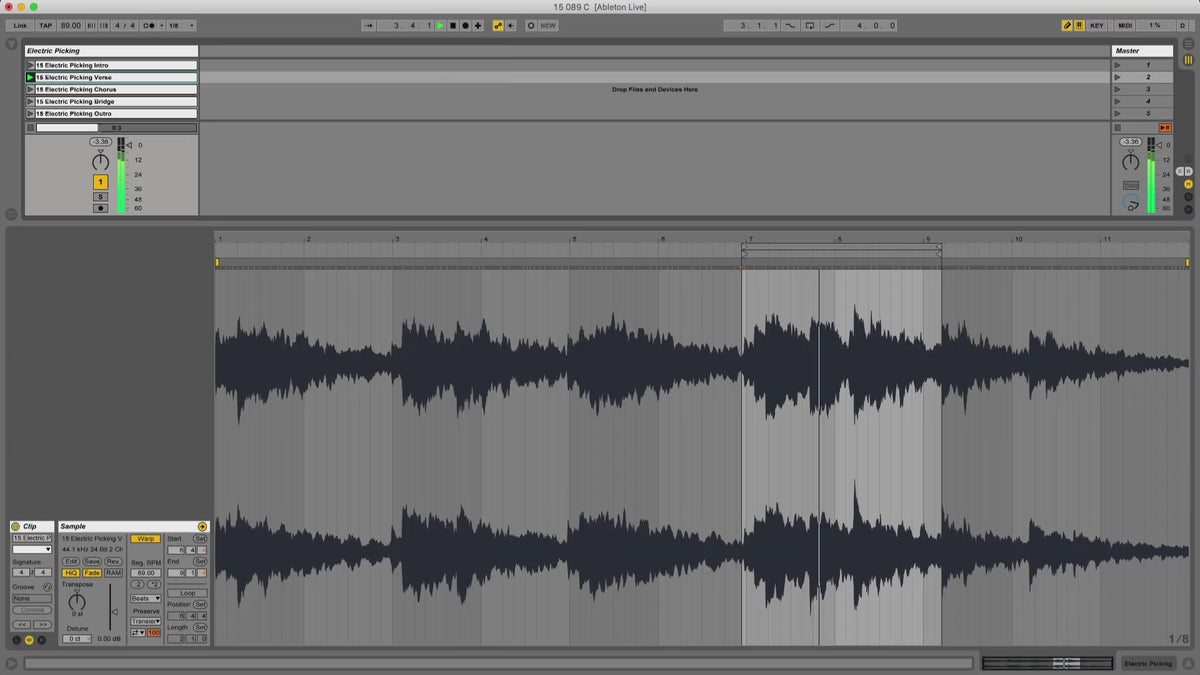Launch Master scene 3
This screenshot has height=675, width=1200.
pos(1117,89)
